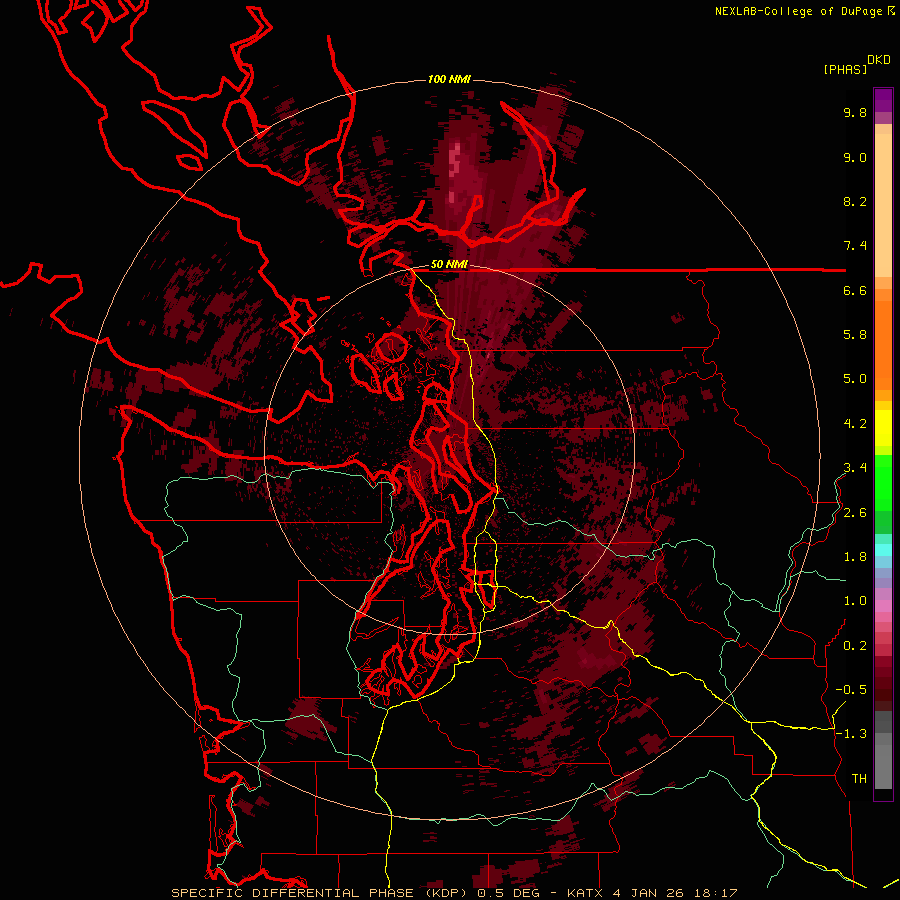Viewport: 900px width, 900px height.
Task: Select the 5.0 value on color scale
Action: (x=855, y=379)
